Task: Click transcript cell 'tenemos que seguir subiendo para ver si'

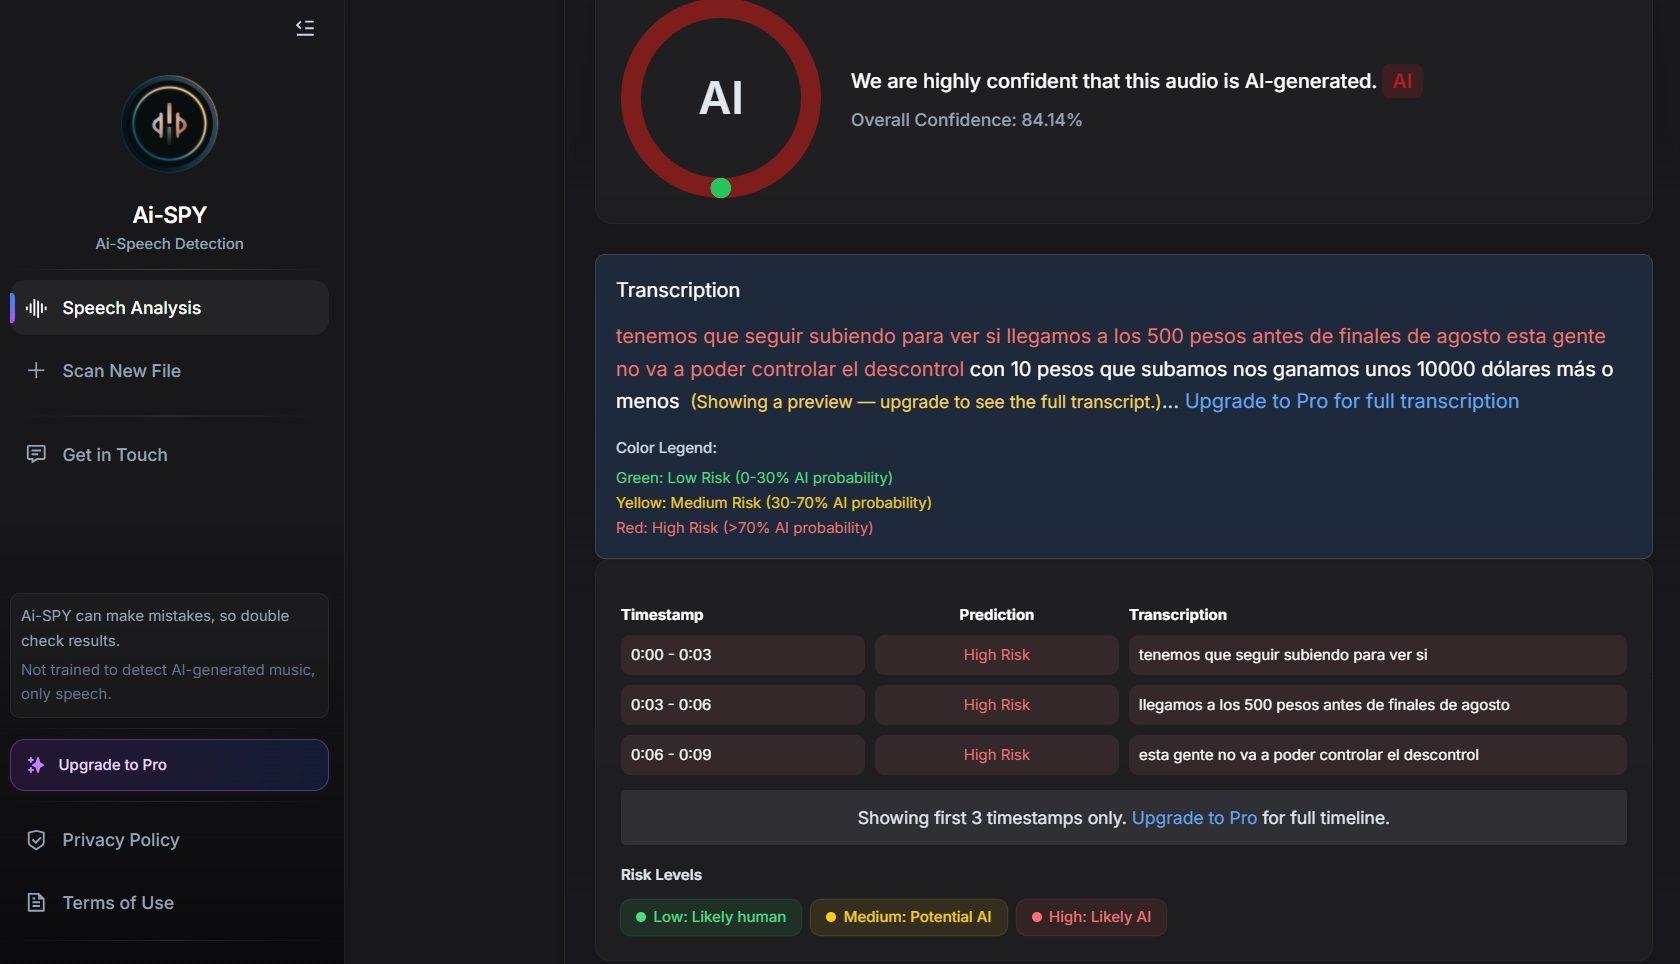Action: [x=1378, y=655]
